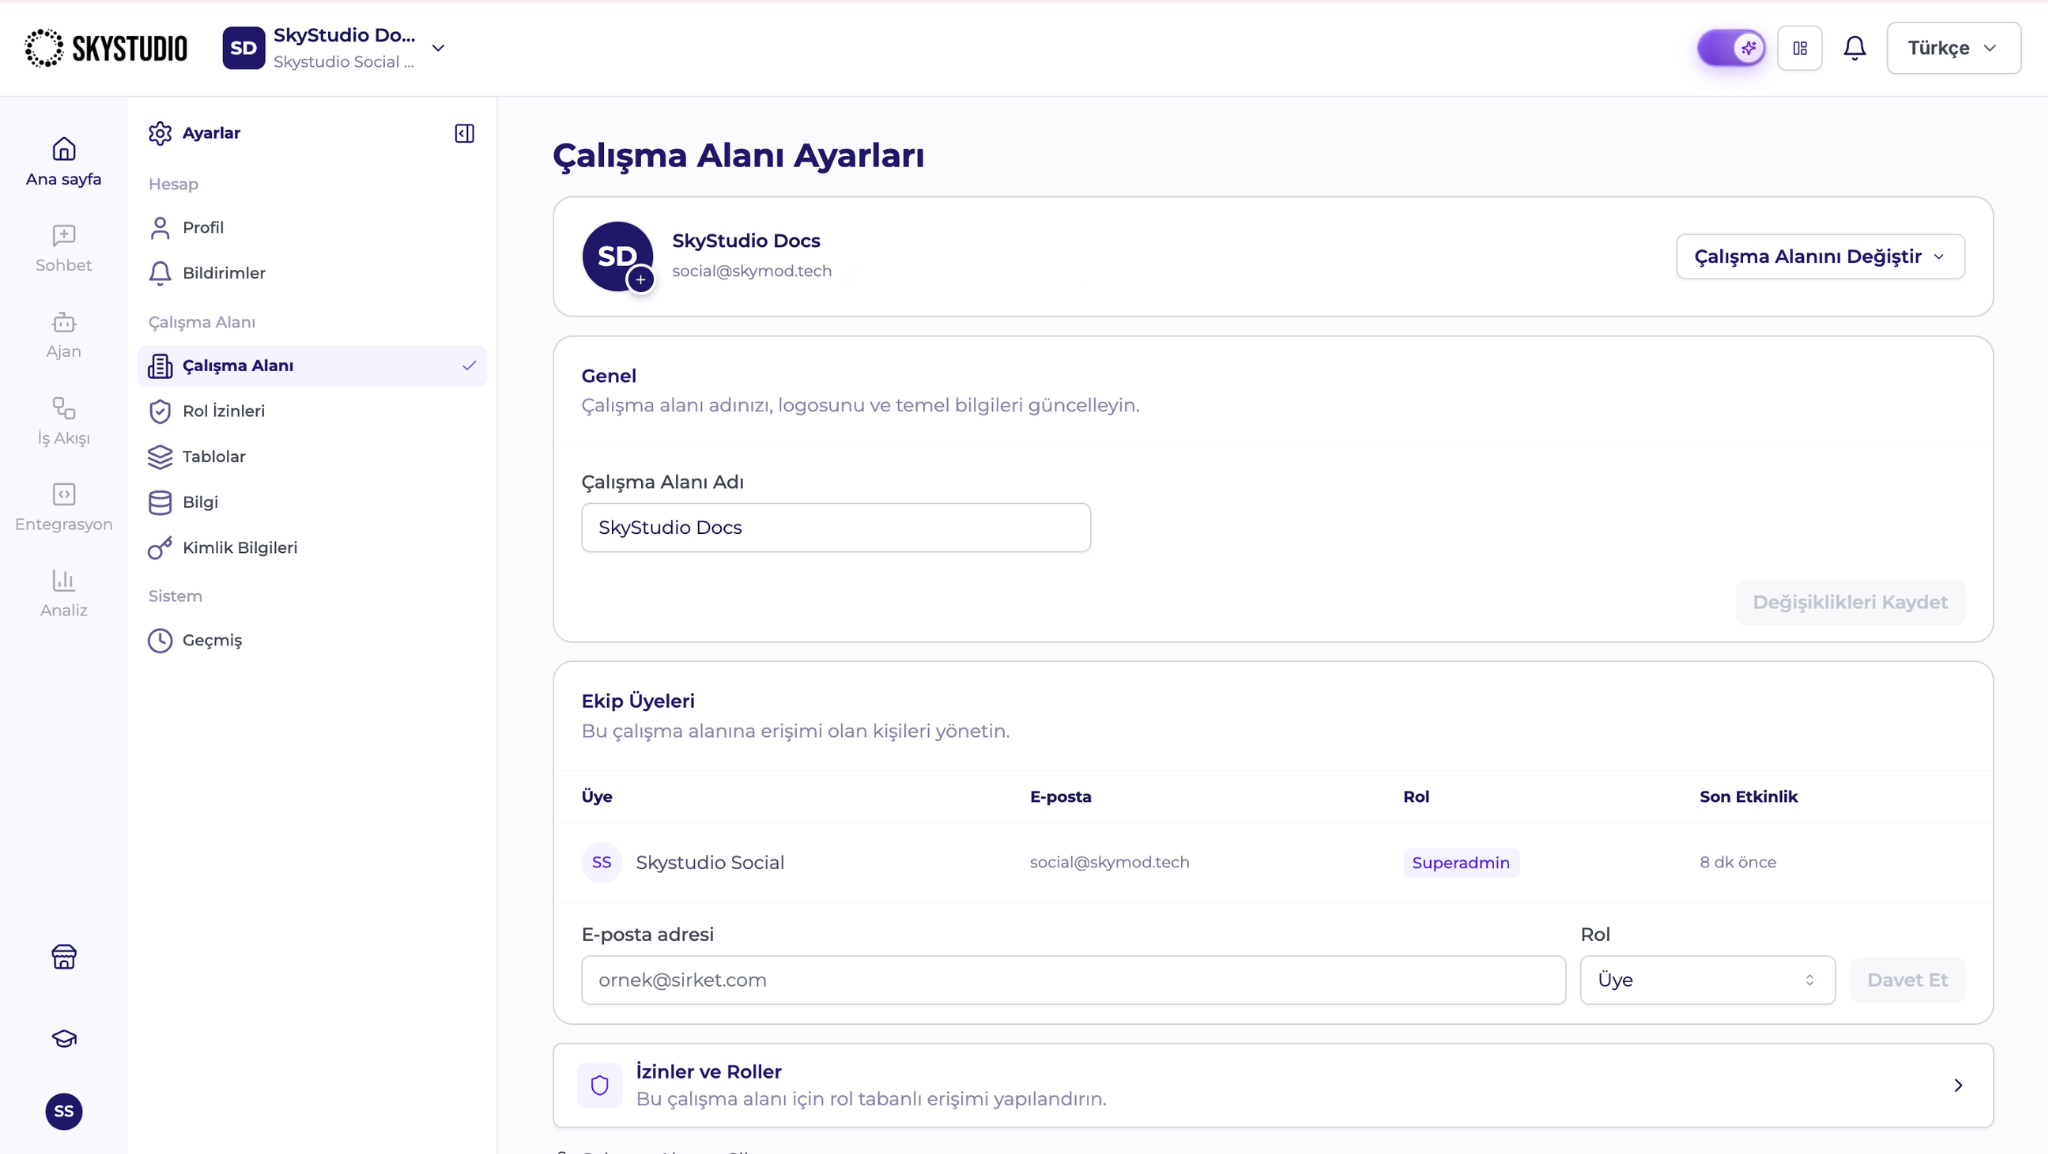Open the Türkçe language dropdown
2048x1154 pixels.
pos(1953,48)
